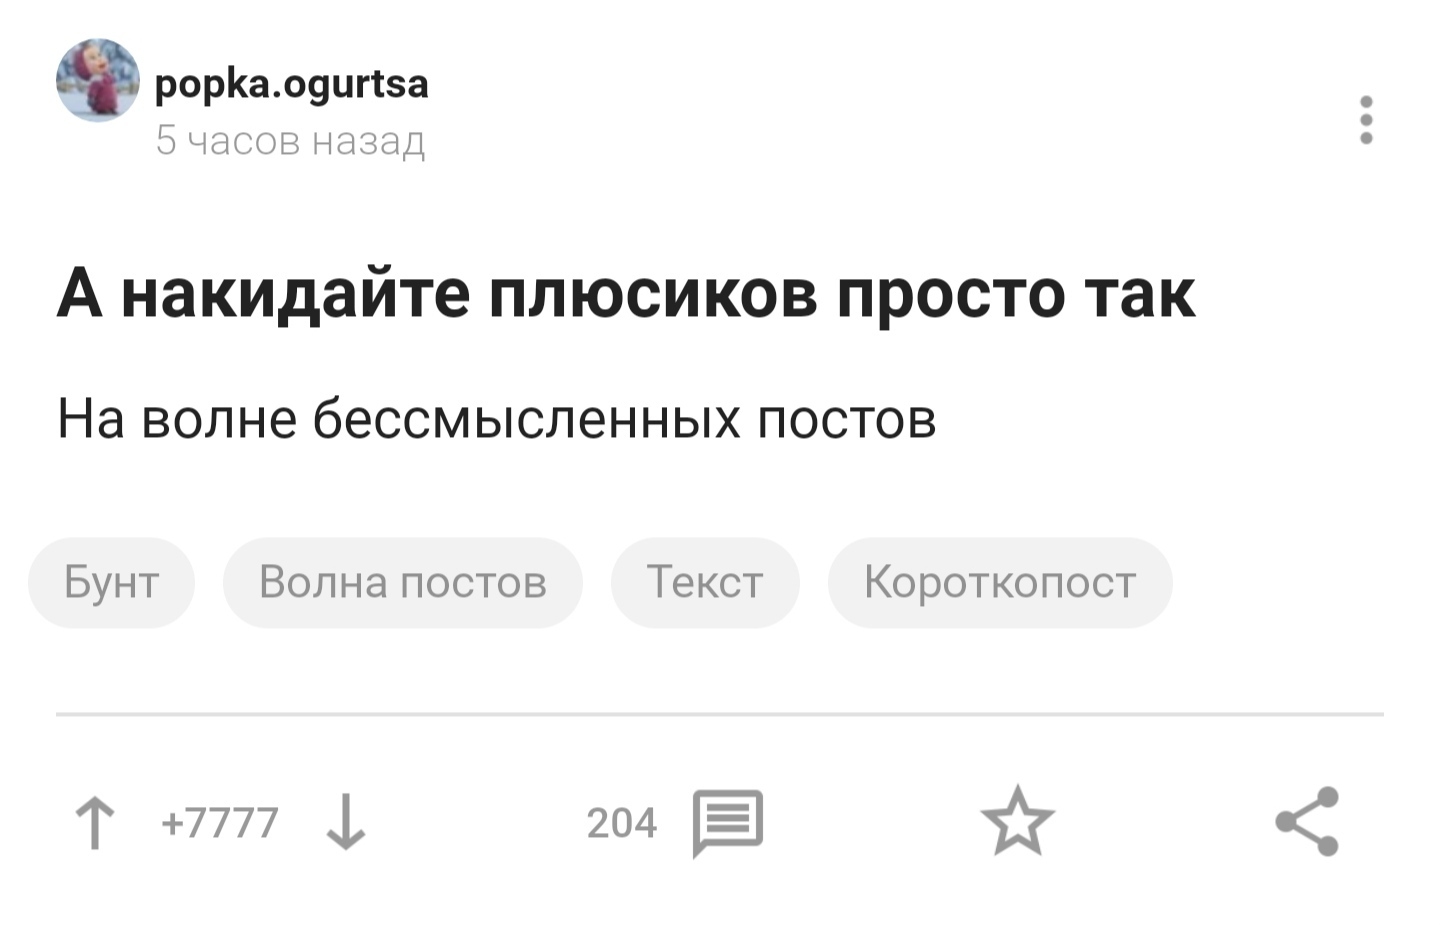Click the word 'плюсиков' in the title
The height and width of the screenshot is (925, 1440).
click(x=653, y=294)
